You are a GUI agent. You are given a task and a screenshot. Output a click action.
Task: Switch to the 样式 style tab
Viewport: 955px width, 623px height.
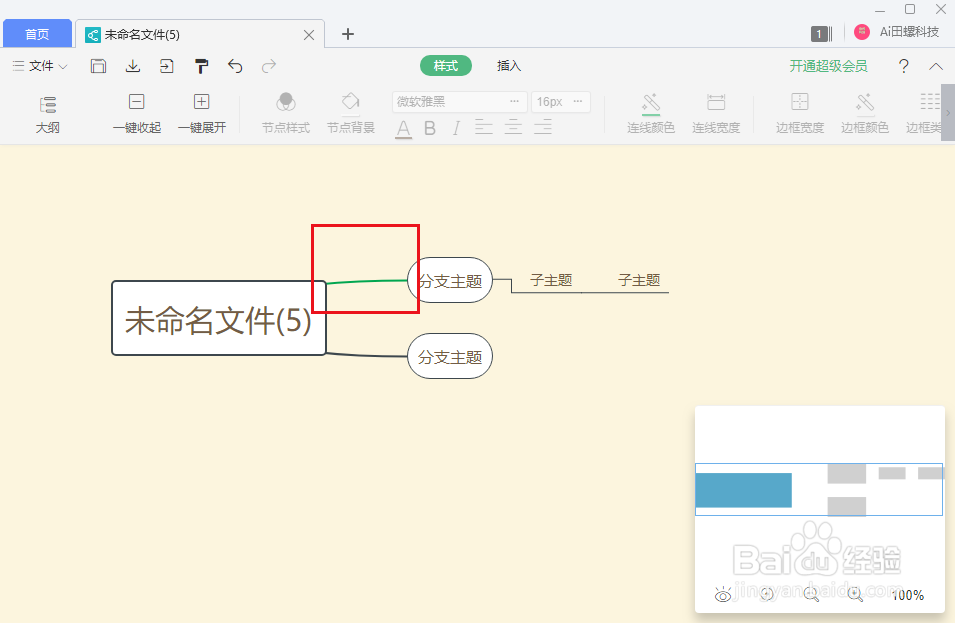[x=445, y=65]
